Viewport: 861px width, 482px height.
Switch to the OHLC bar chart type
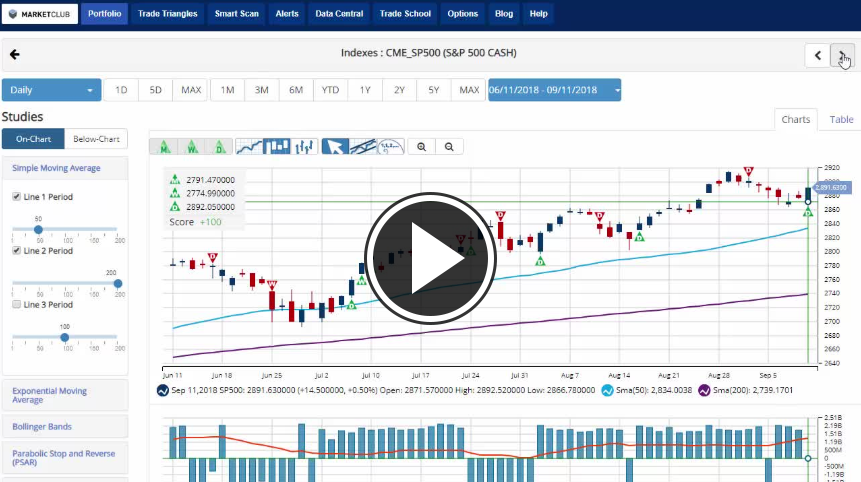pos(304,147)
